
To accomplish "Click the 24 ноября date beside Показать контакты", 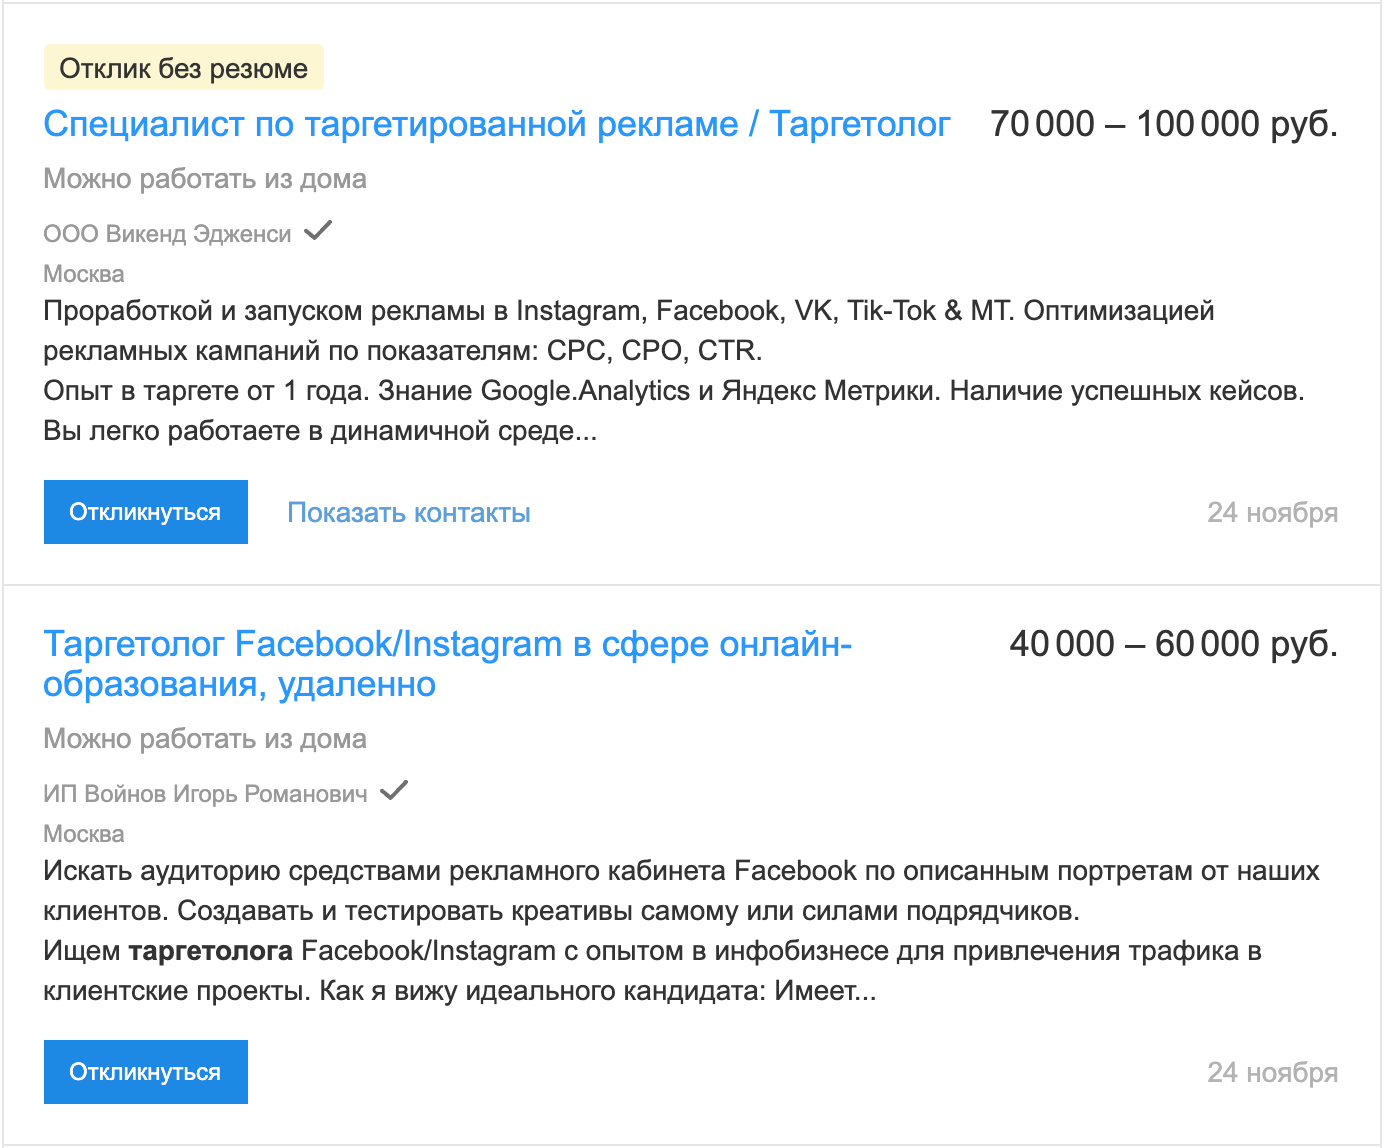I will pos(1272,513).
